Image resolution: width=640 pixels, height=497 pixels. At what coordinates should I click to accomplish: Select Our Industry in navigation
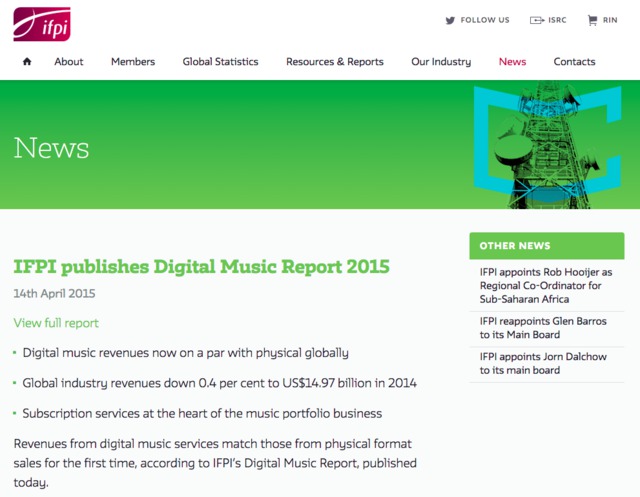tap(441, 62)
